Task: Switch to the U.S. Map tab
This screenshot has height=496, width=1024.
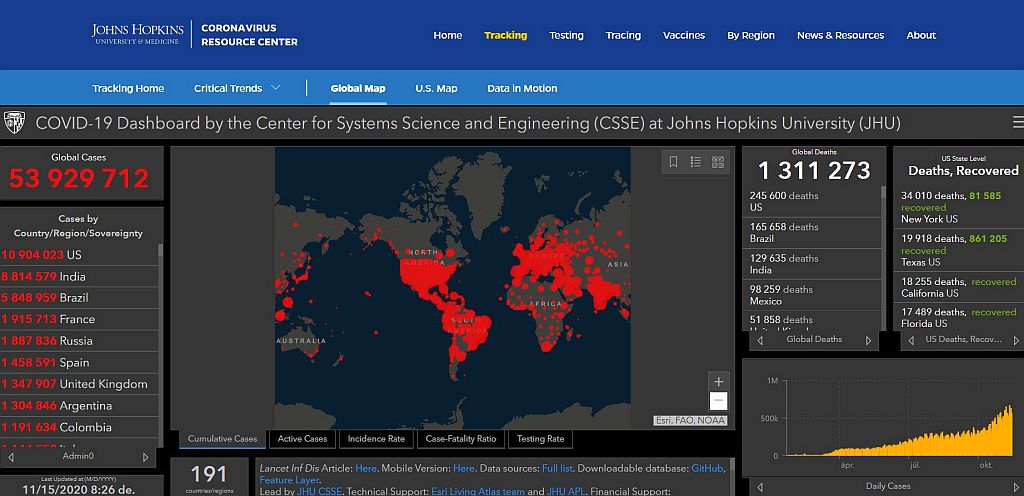Action: 436,88
